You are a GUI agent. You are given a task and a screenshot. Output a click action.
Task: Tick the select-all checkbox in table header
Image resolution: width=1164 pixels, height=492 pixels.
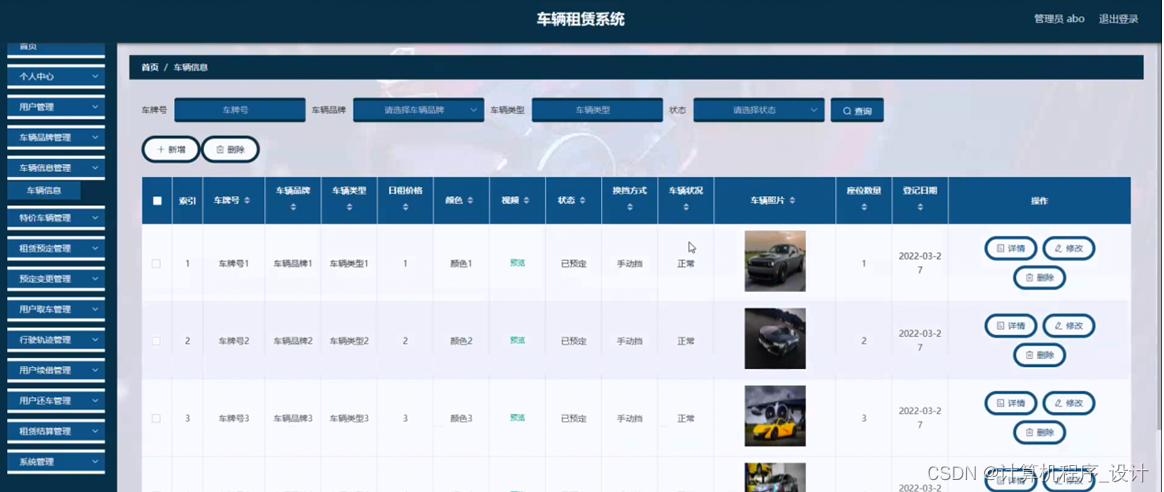[x=157, y=200]
